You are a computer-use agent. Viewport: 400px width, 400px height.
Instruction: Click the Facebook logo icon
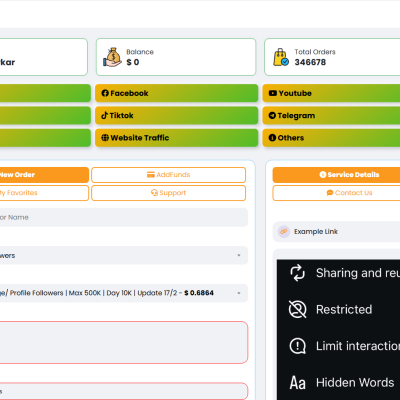[105, 93]
